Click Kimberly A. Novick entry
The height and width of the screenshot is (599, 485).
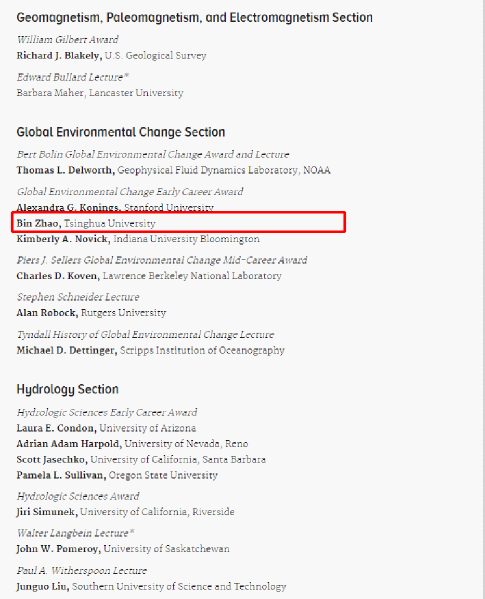[x=138, y=239]
